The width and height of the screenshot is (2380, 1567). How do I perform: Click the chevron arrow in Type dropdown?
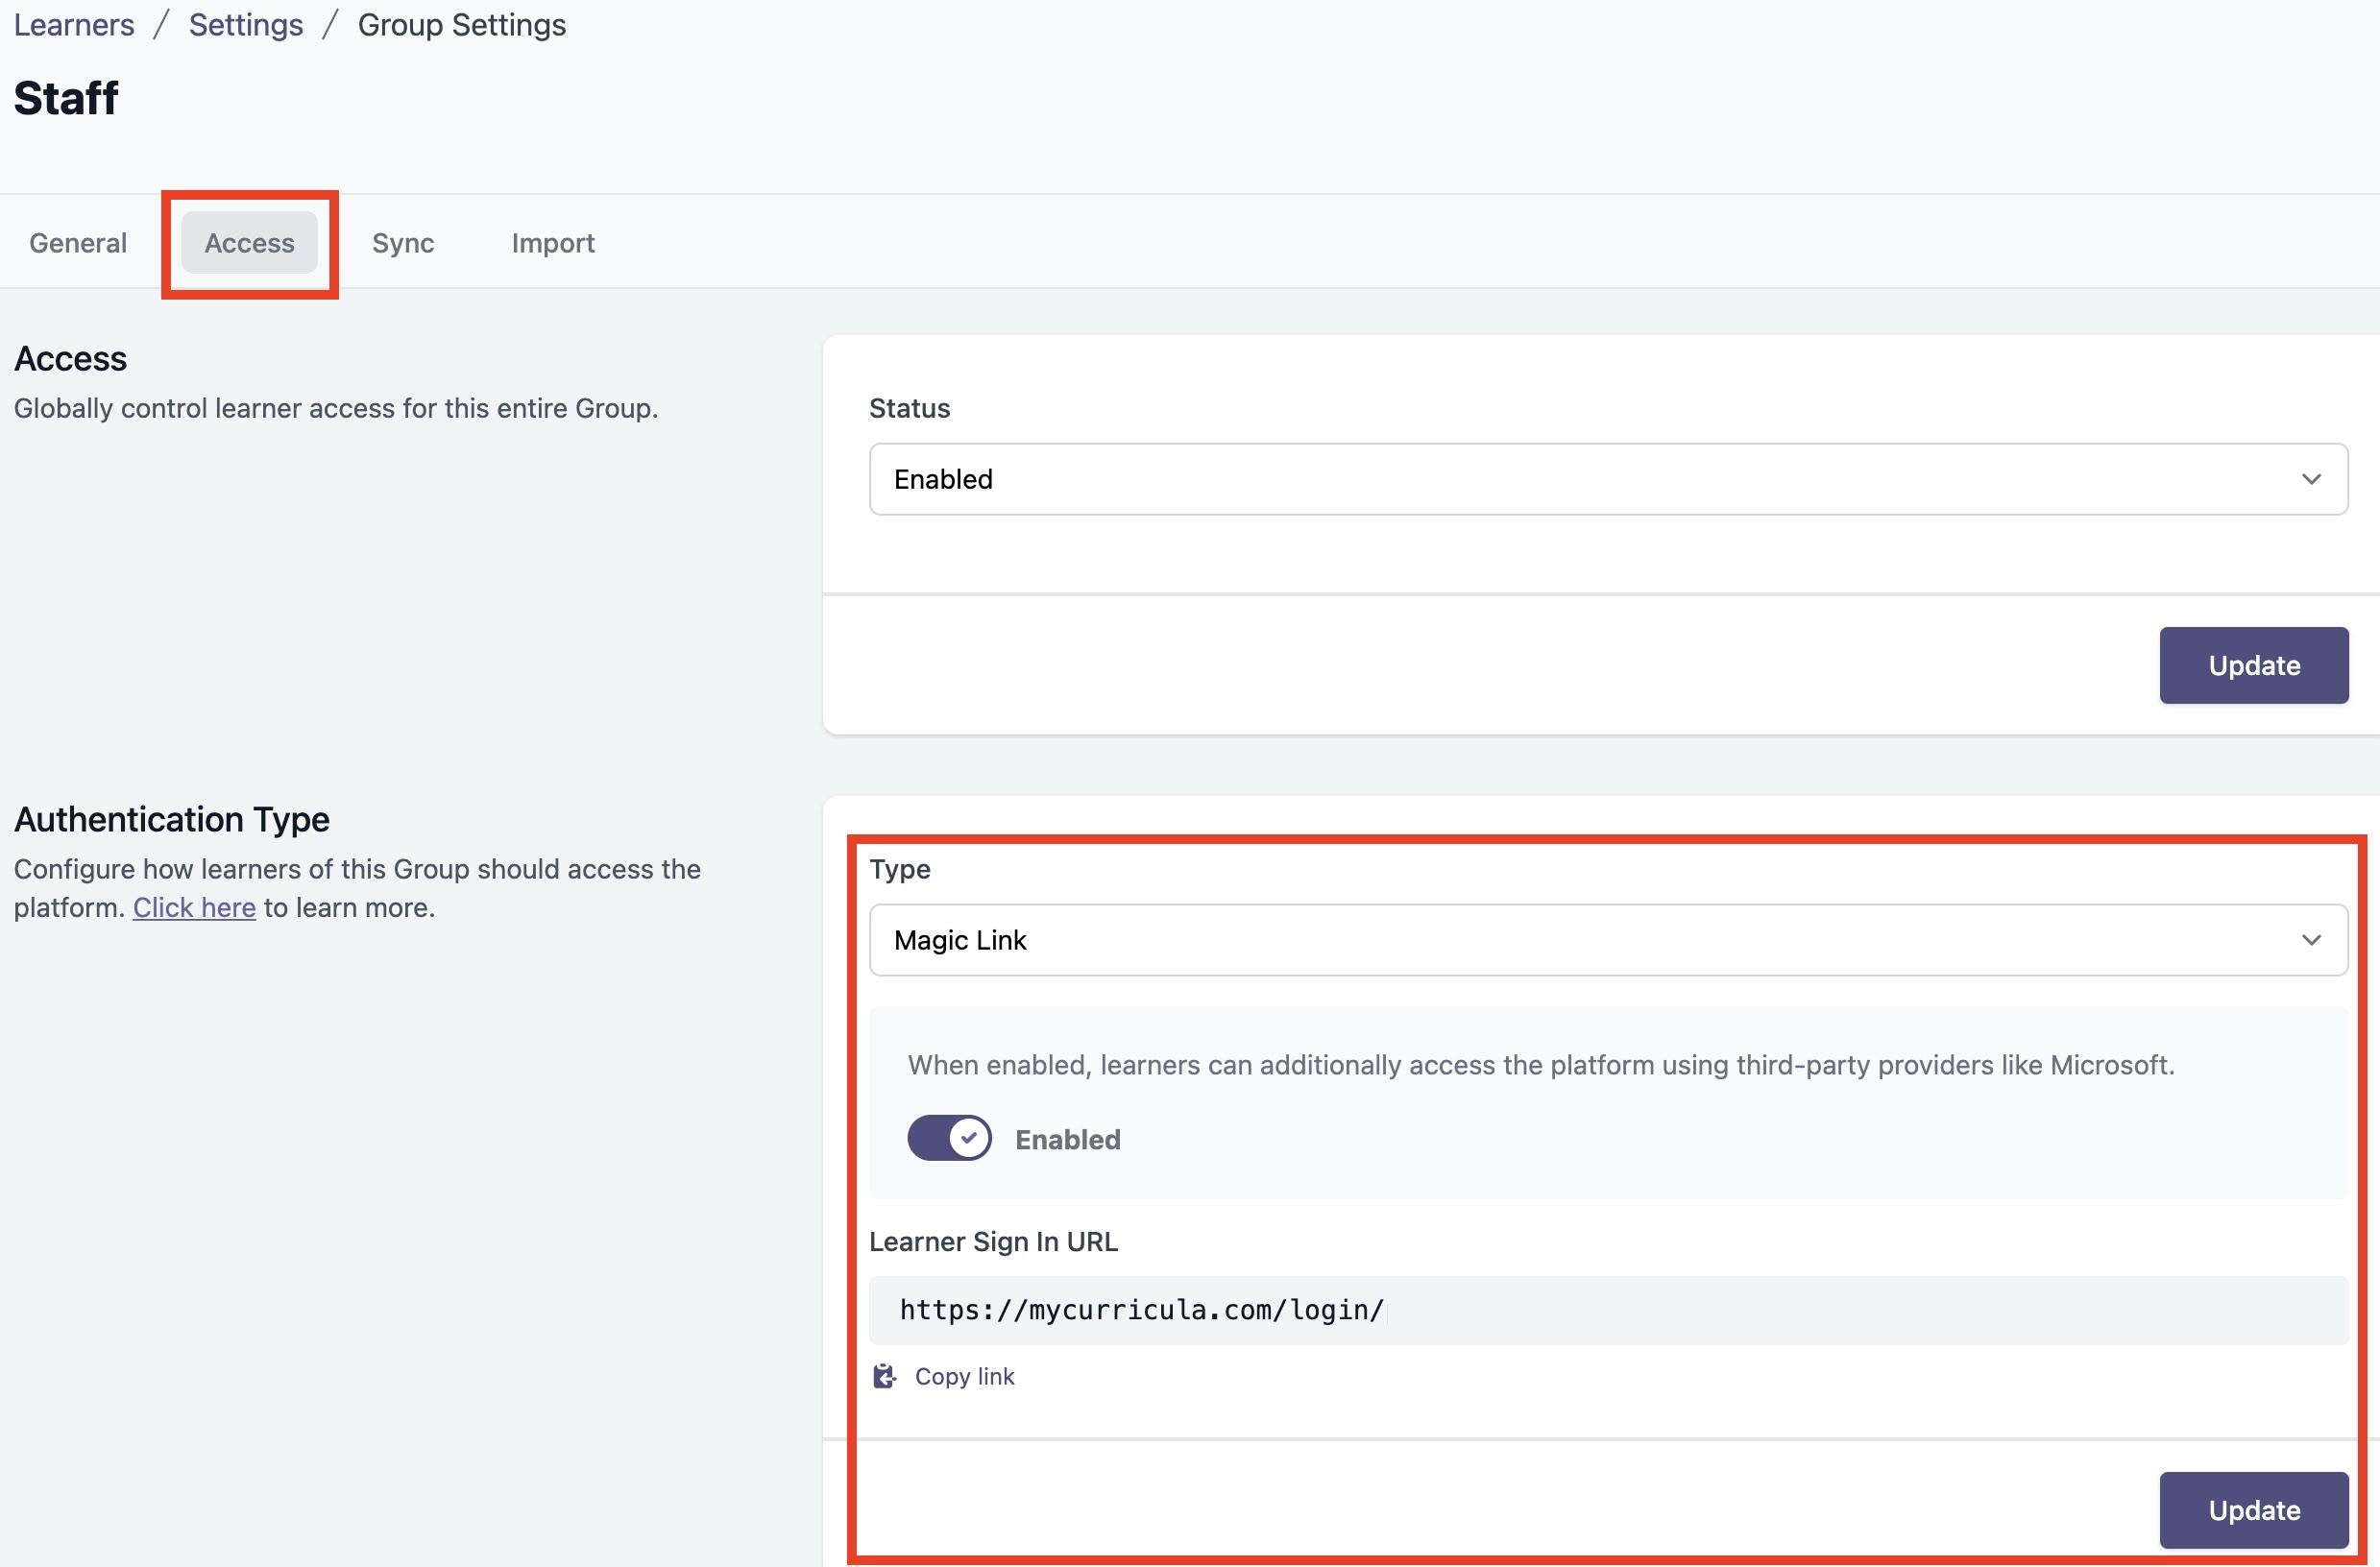(2310, 940)
